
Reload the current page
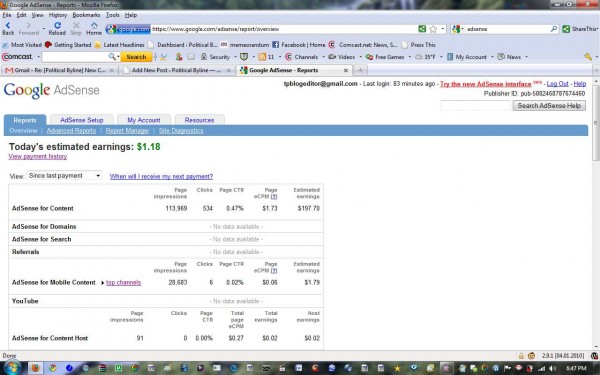(x=57, y=28)
